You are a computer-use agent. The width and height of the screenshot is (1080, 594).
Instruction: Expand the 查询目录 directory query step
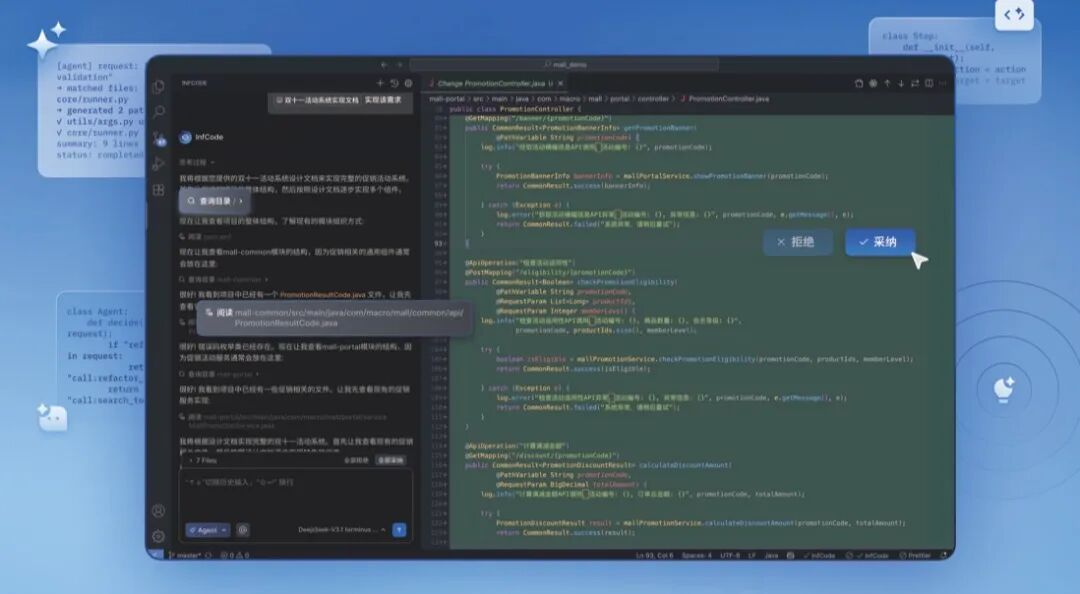pos(215,201)
